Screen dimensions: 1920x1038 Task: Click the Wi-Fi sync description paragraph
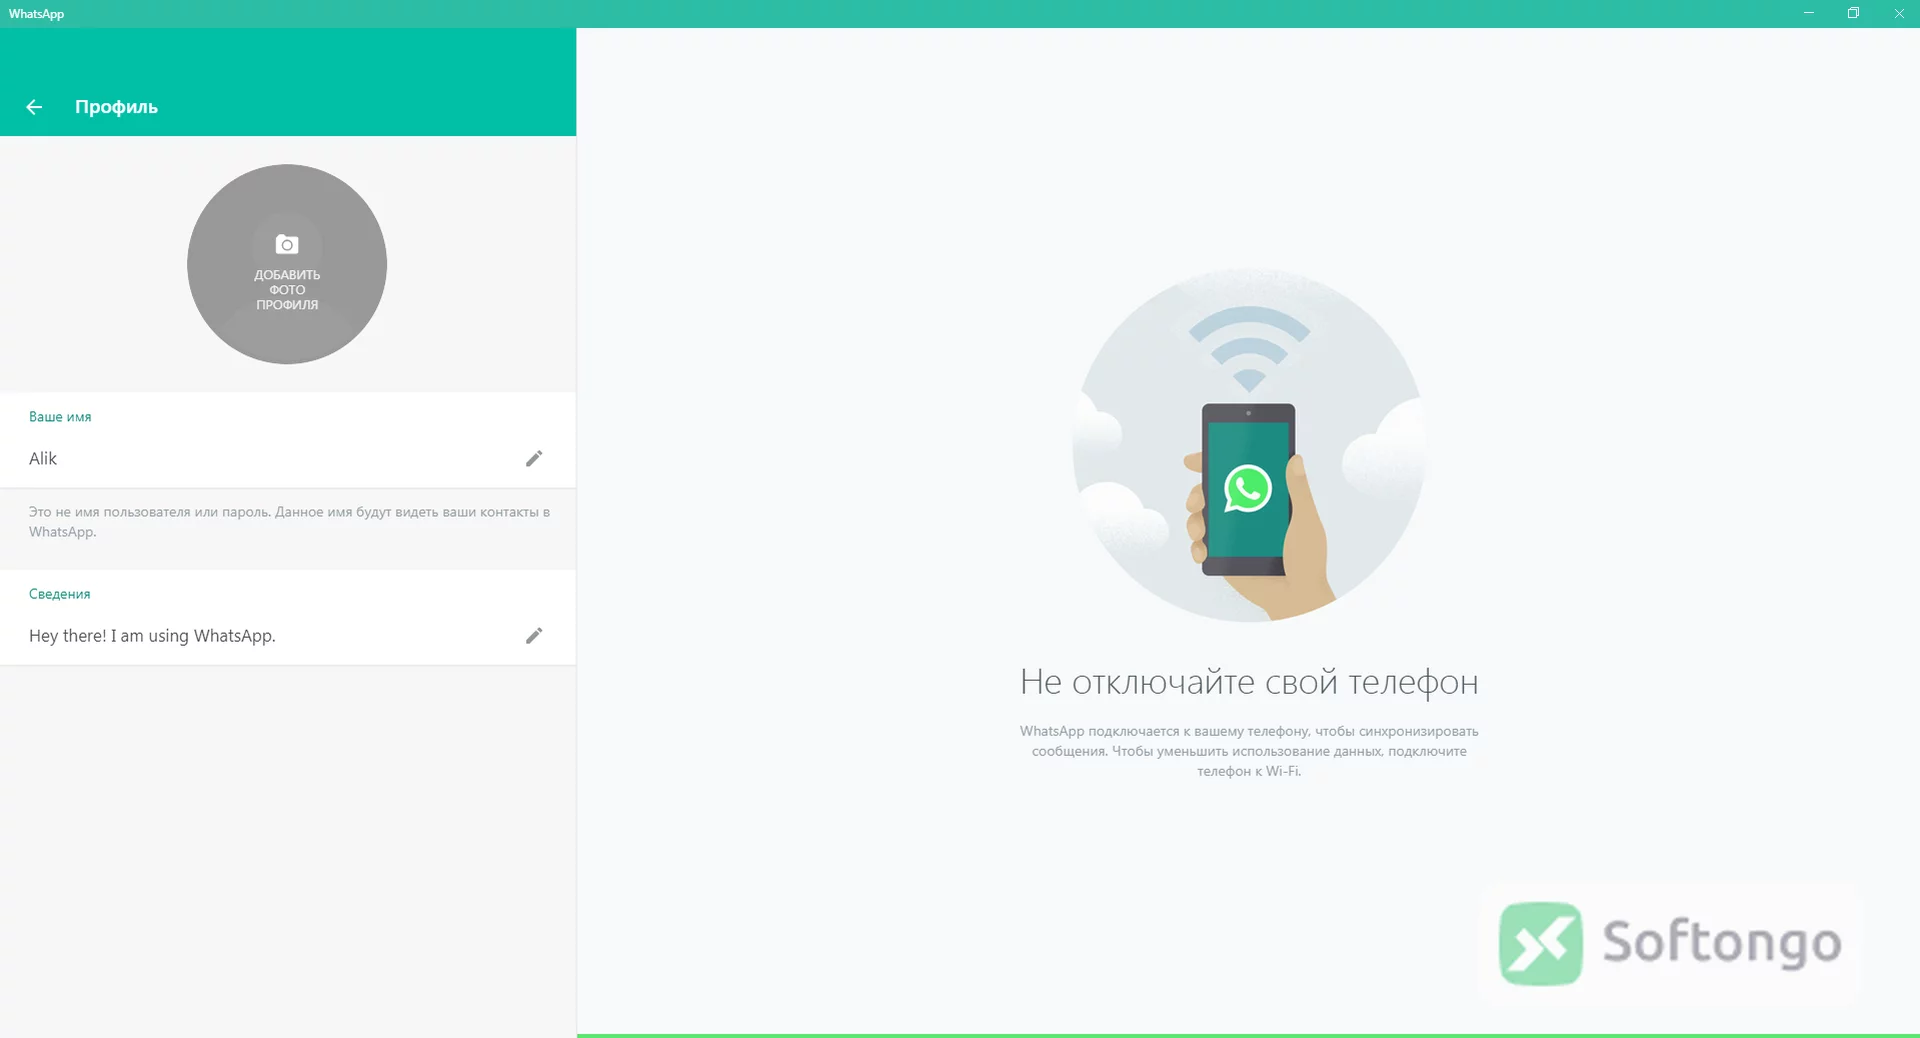point(1249,751)
